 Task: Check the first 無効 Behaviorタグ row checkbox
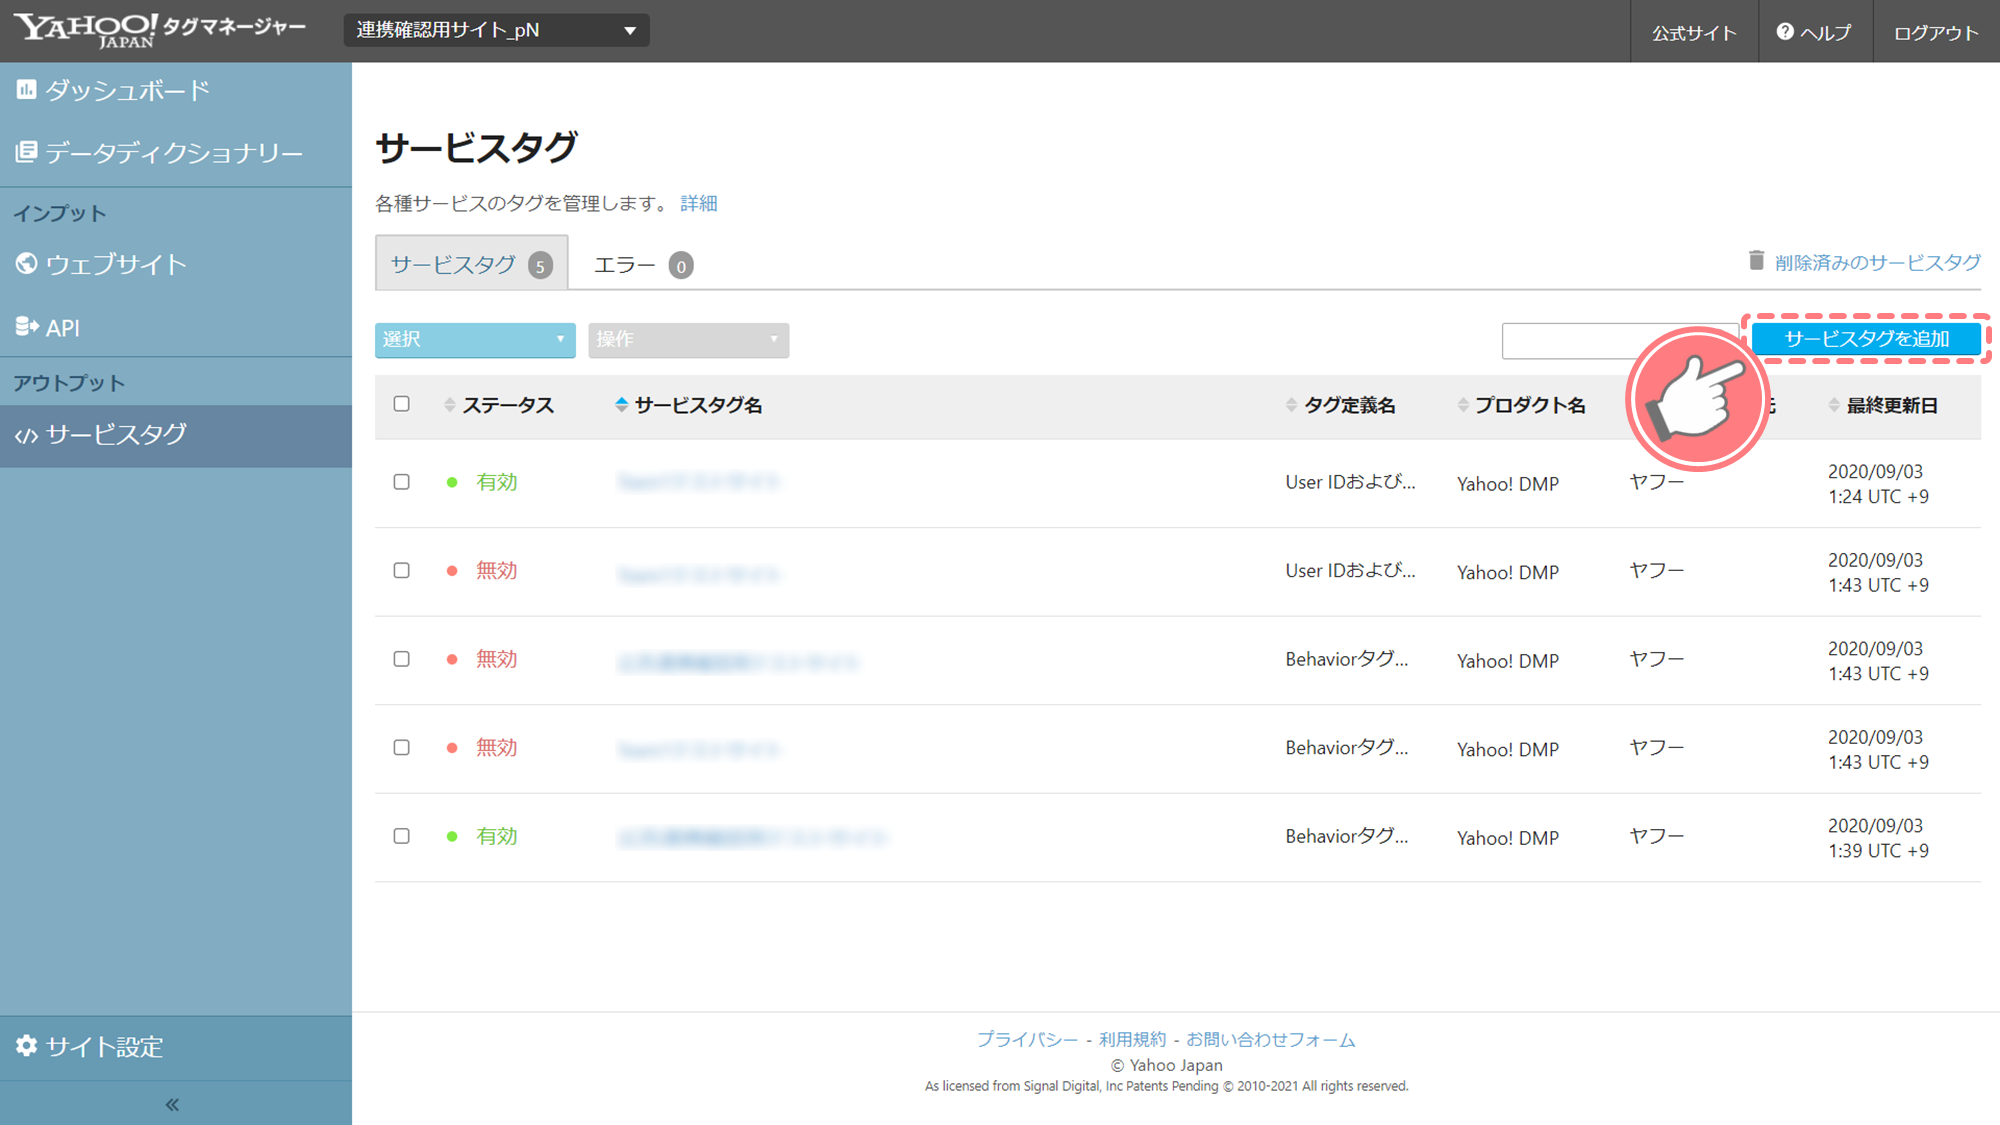402,659
